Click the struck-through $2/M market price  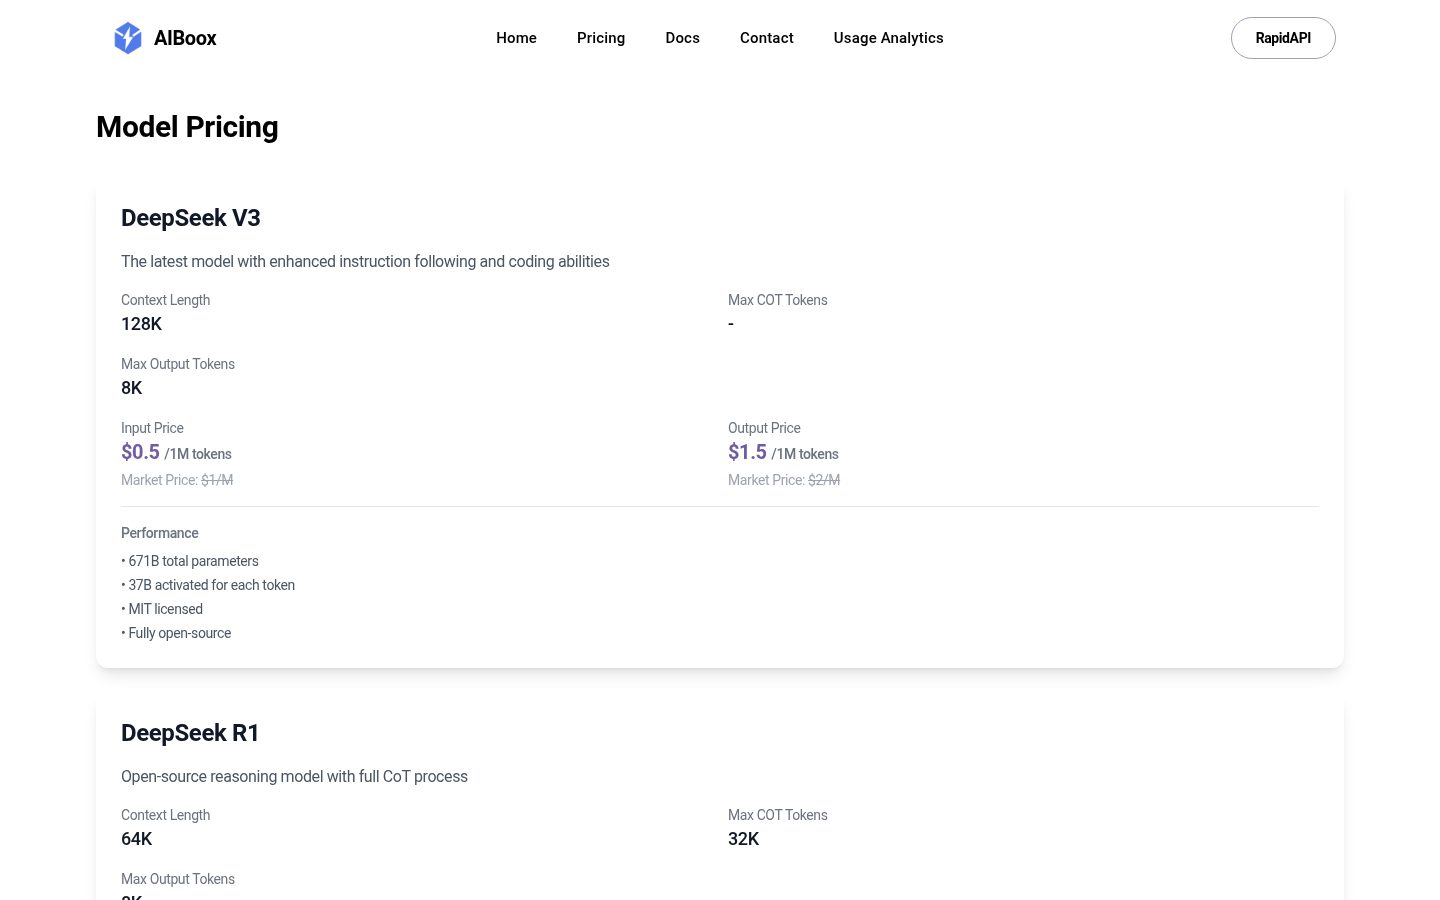pyautogui.click(x=824, y=480)
